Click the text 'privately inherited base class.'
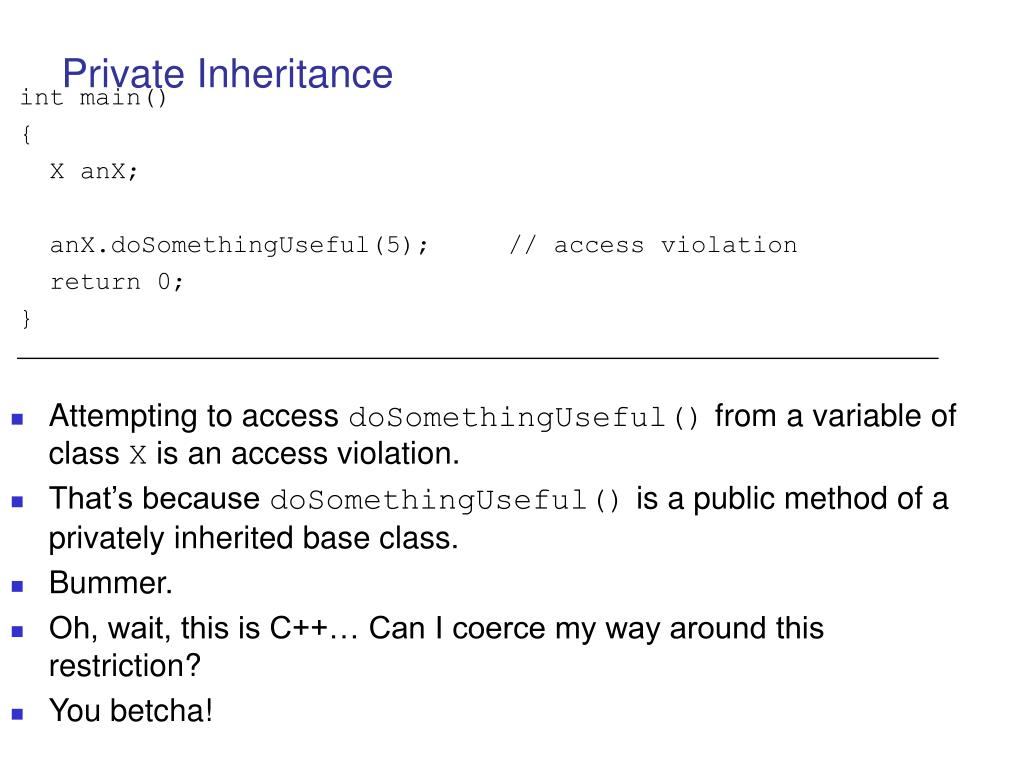1024x768 pixels. pos(253,538)
